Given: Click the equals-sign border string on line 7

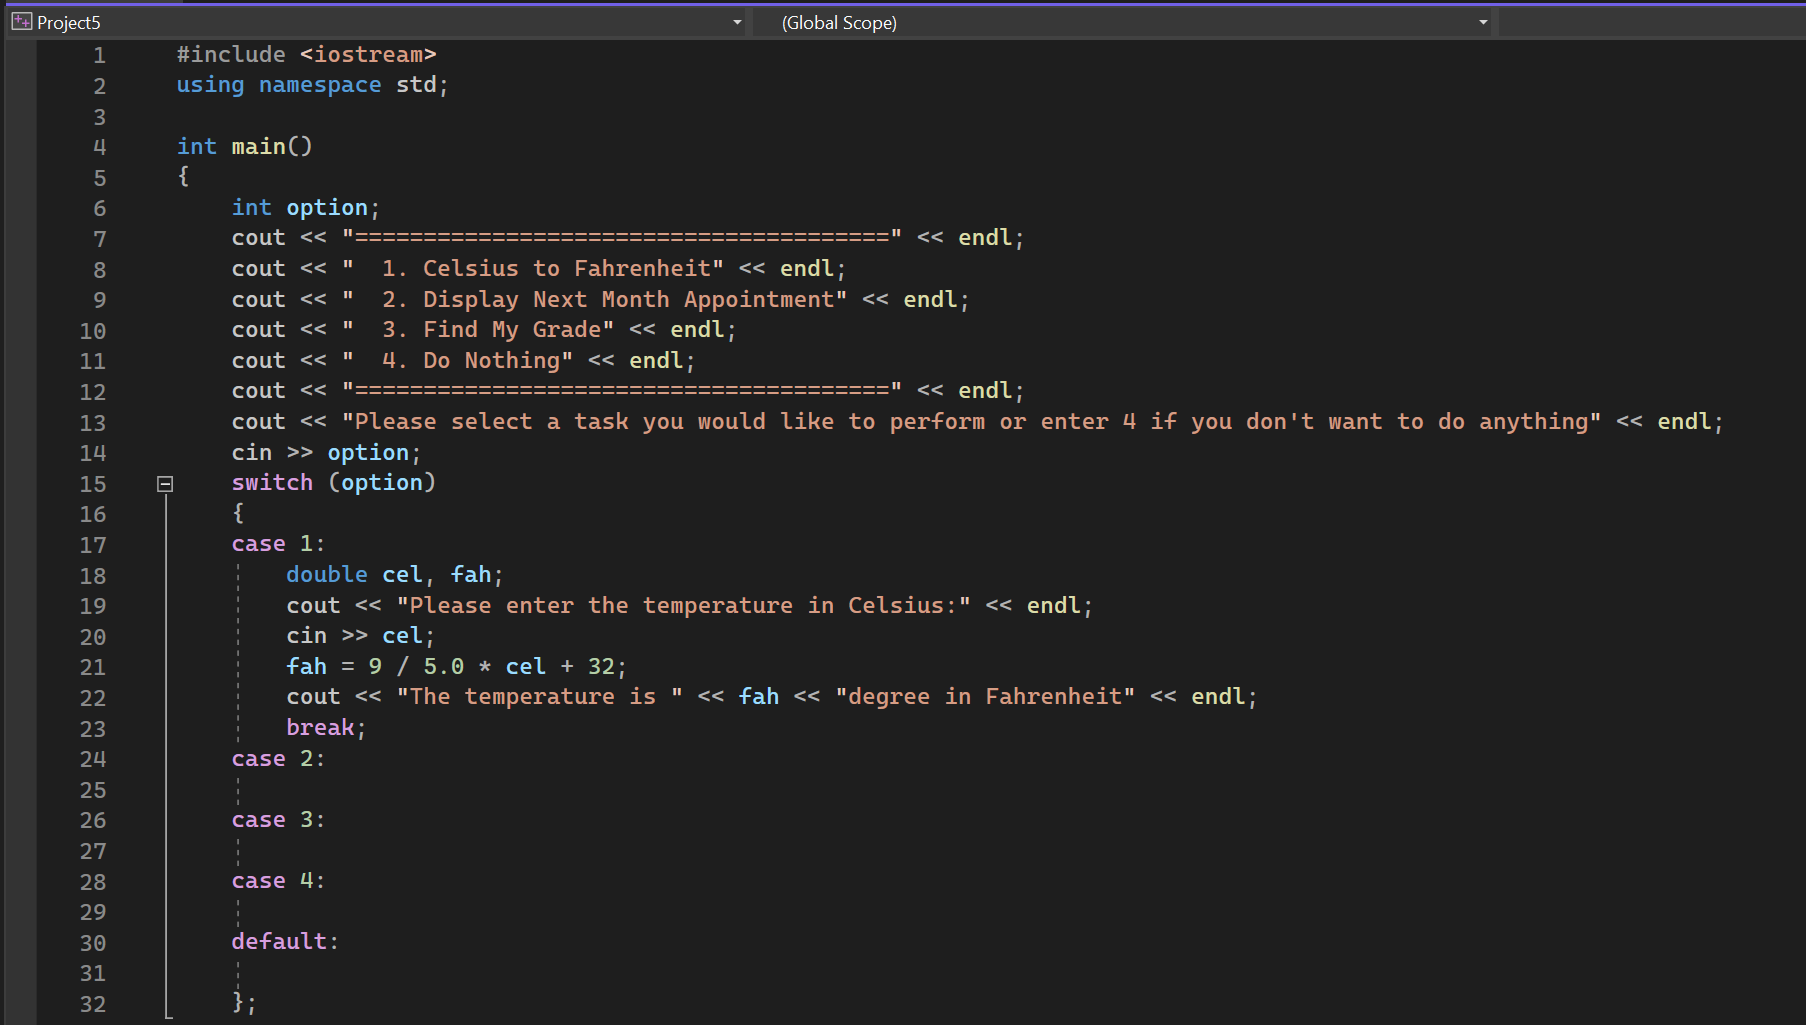Looking at the screenshot, I should pyautogui.click(x=622, y=238).
